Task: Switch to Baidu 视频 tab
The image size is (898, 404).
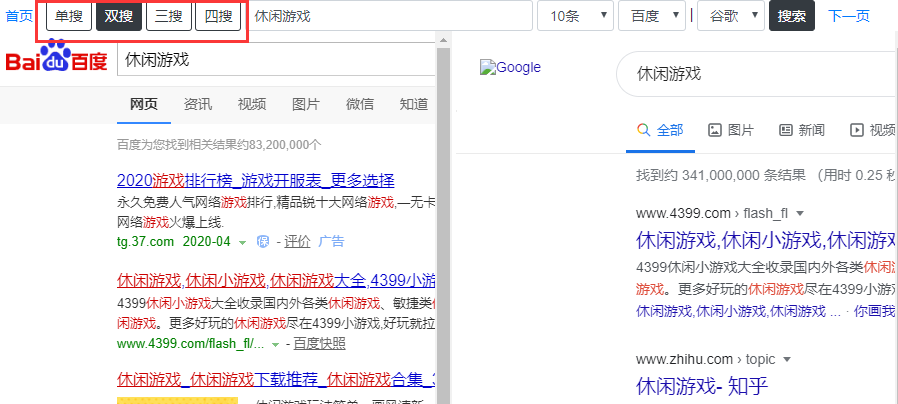Action: (252, 104)
